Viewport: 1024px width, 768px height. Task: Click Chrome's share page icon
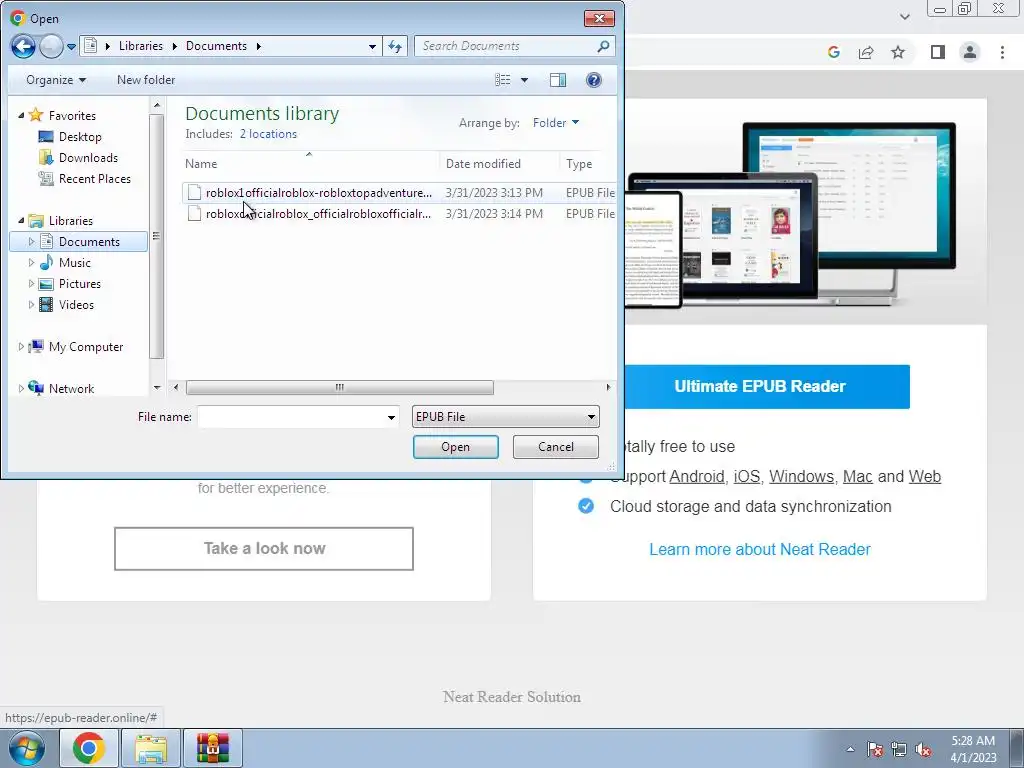tap(866, 52)
